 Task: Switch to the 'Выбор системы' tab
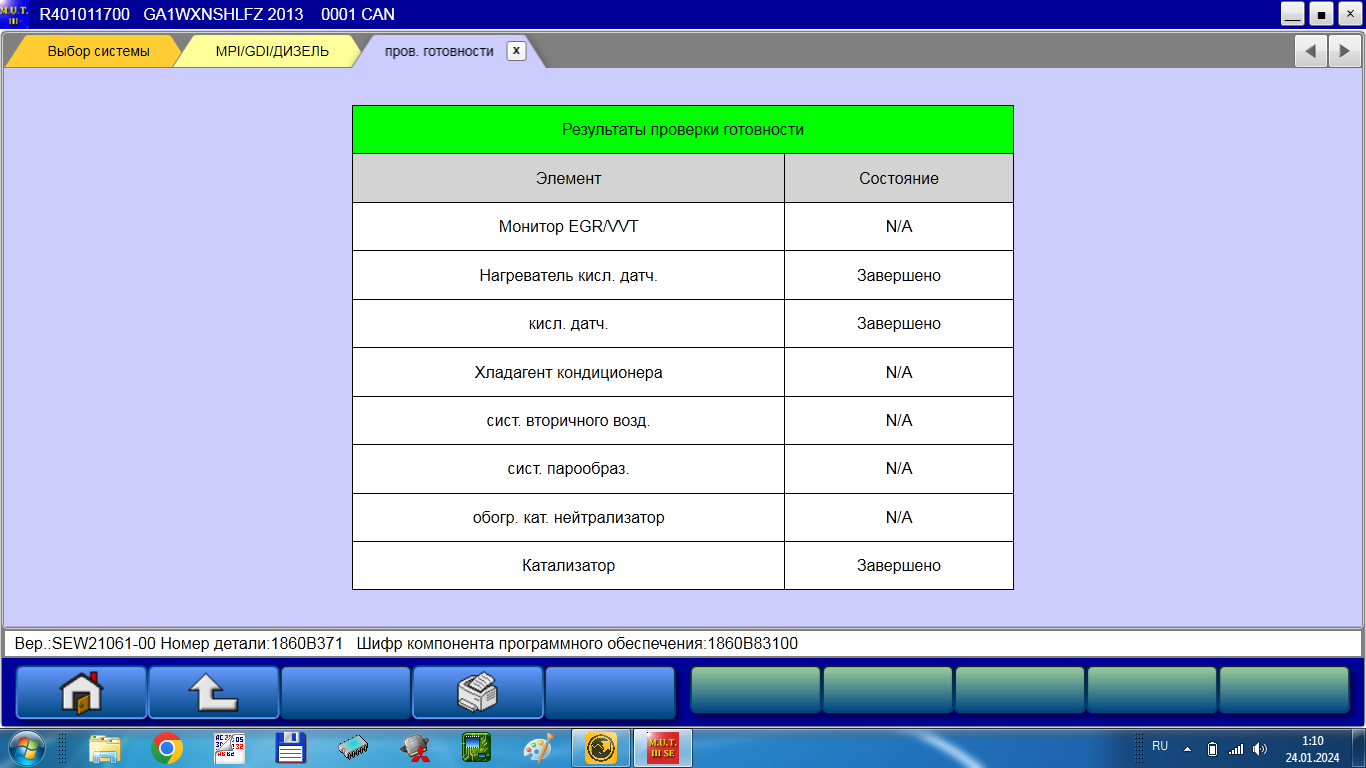[98, 51]
